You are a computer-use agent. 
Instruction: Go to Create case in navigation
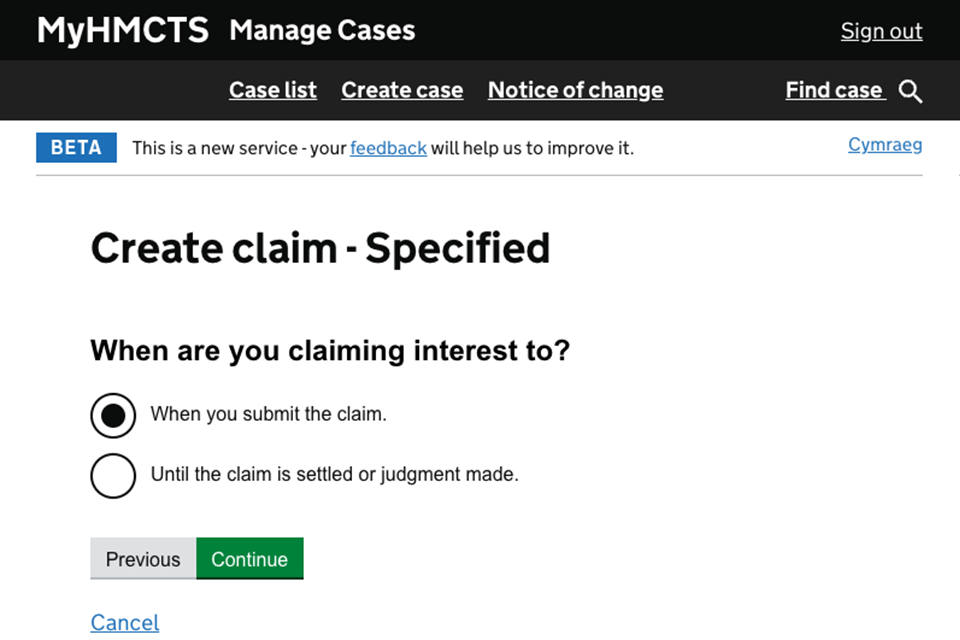(402, 90)
